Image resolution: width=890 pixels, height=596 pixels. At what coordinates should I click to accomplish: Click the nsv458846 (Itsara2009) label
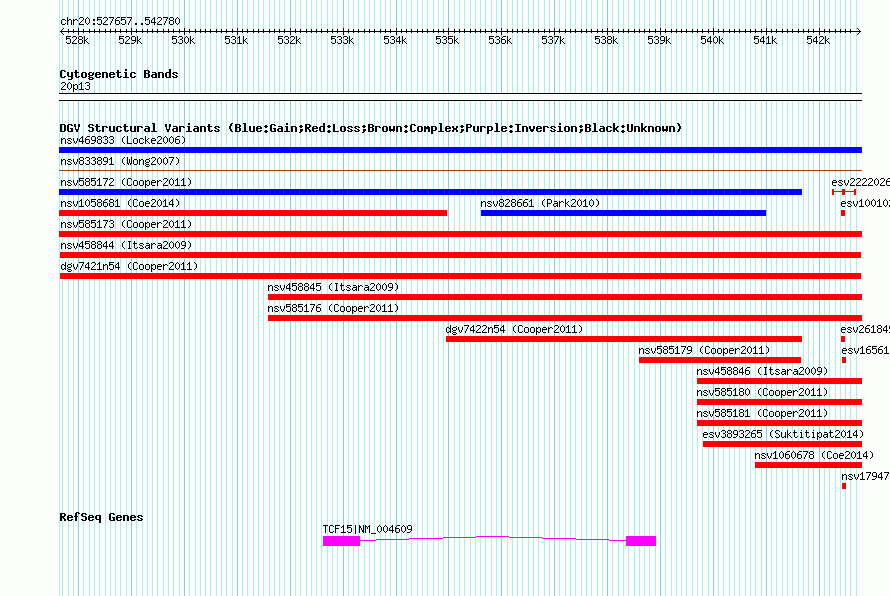(762, 371)
